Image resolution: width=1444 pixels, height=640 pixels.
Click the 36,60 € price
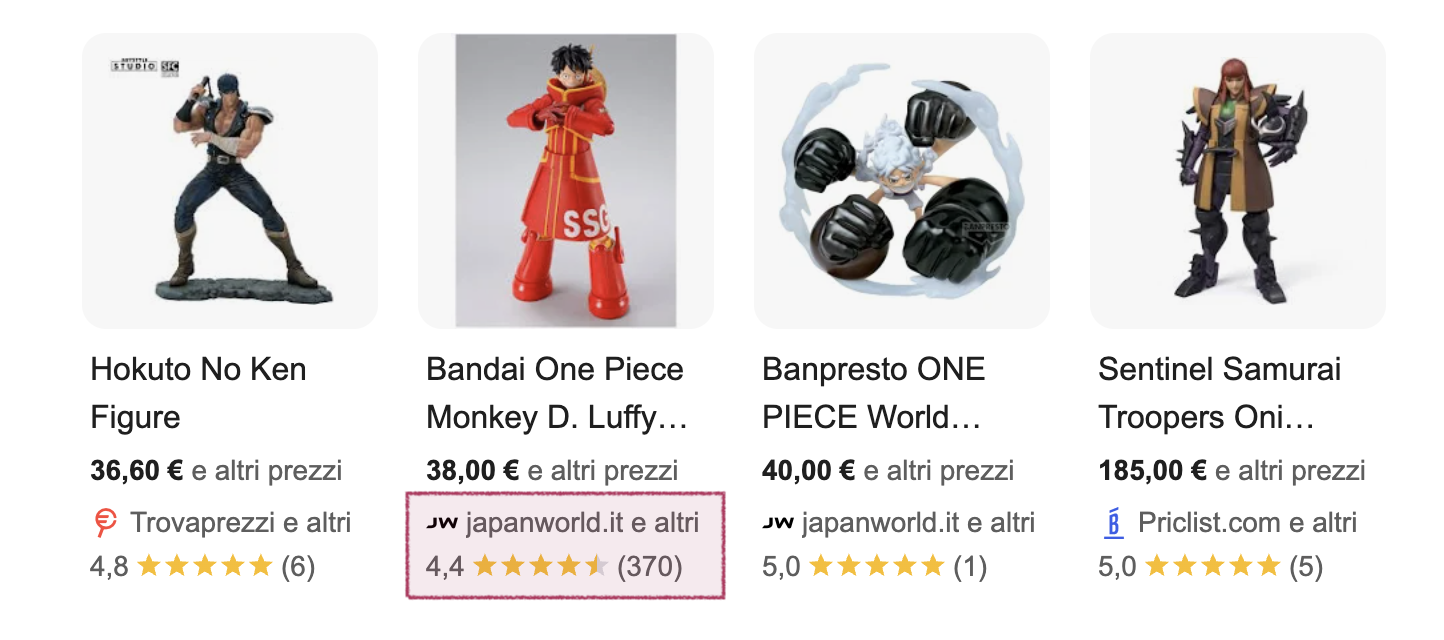click(x=137, y=471)
